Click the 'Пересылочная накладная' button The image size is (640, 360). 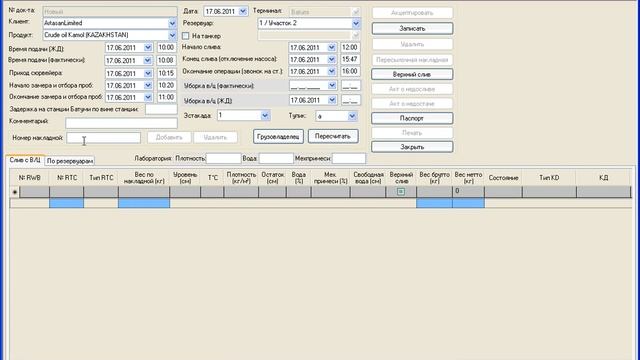pos(412,60)
